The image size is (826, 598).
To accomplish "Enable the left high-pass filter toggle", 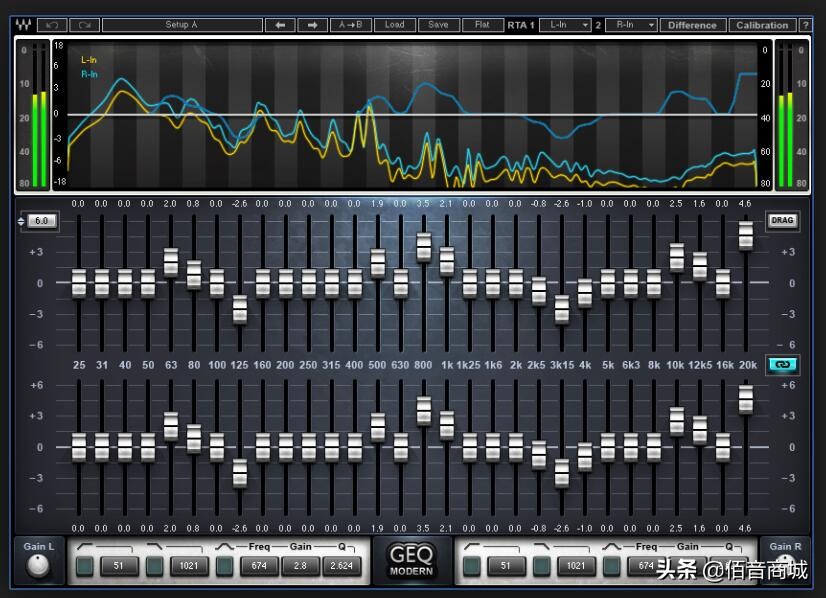I will [85, 567].
